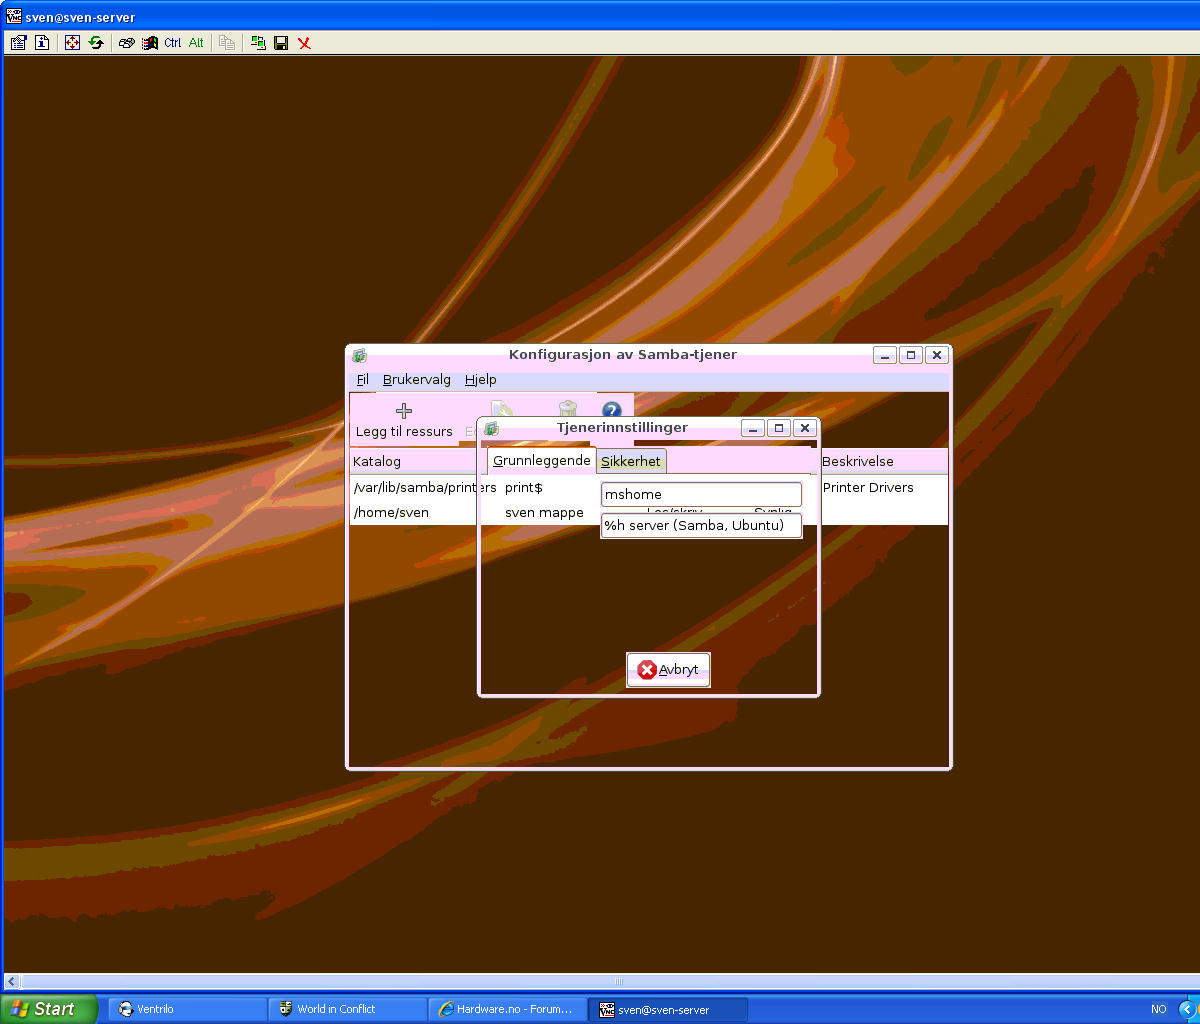Click the %h server description field
1200x1024 pixels.
[x=701, y=525]
